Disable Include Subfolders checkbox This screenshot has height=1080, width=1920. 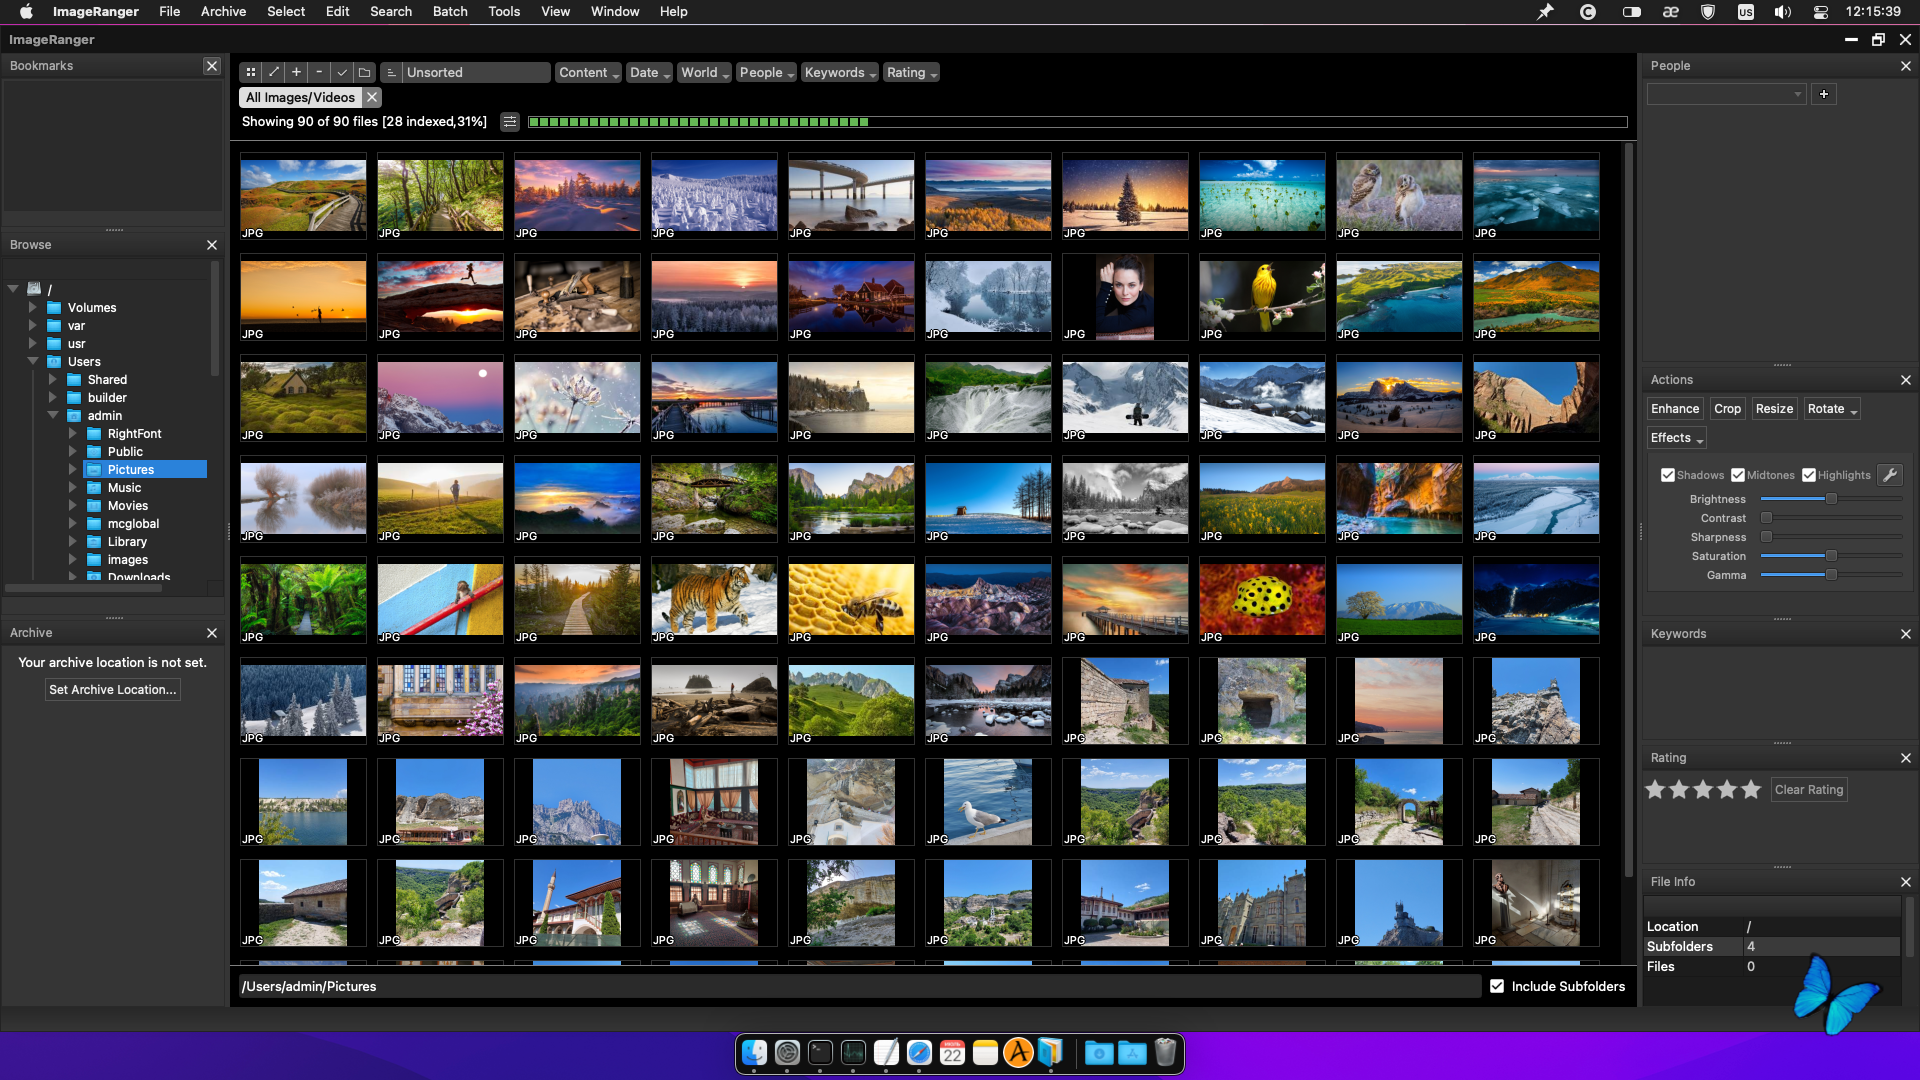click(x=1497, y=986)
